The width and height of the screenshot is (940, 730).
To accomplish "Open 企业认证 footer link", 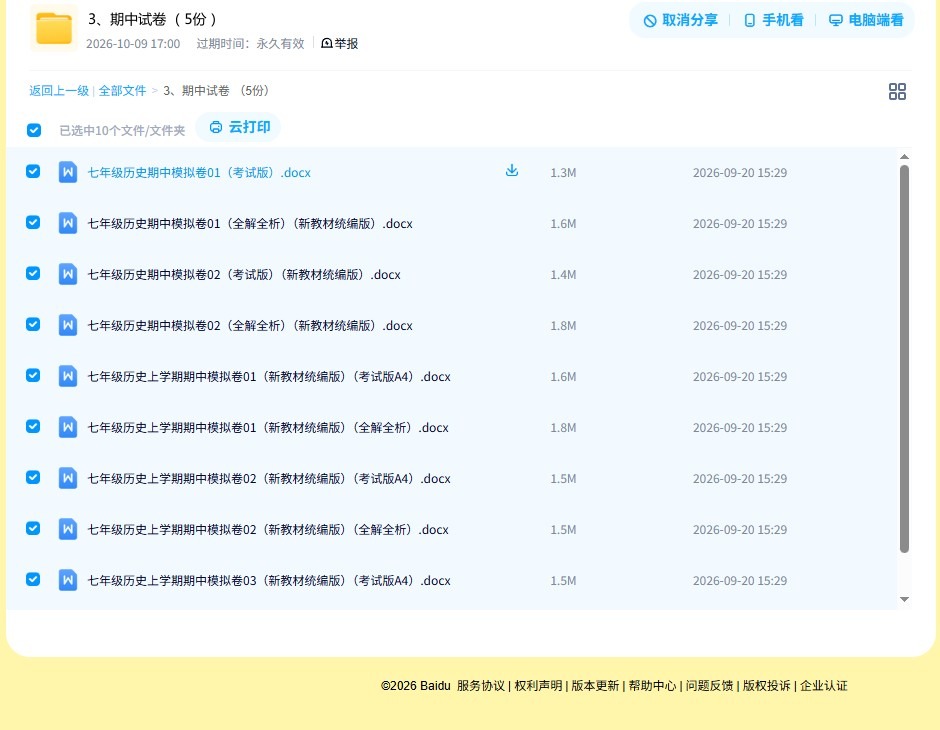I will click(824, 686).
